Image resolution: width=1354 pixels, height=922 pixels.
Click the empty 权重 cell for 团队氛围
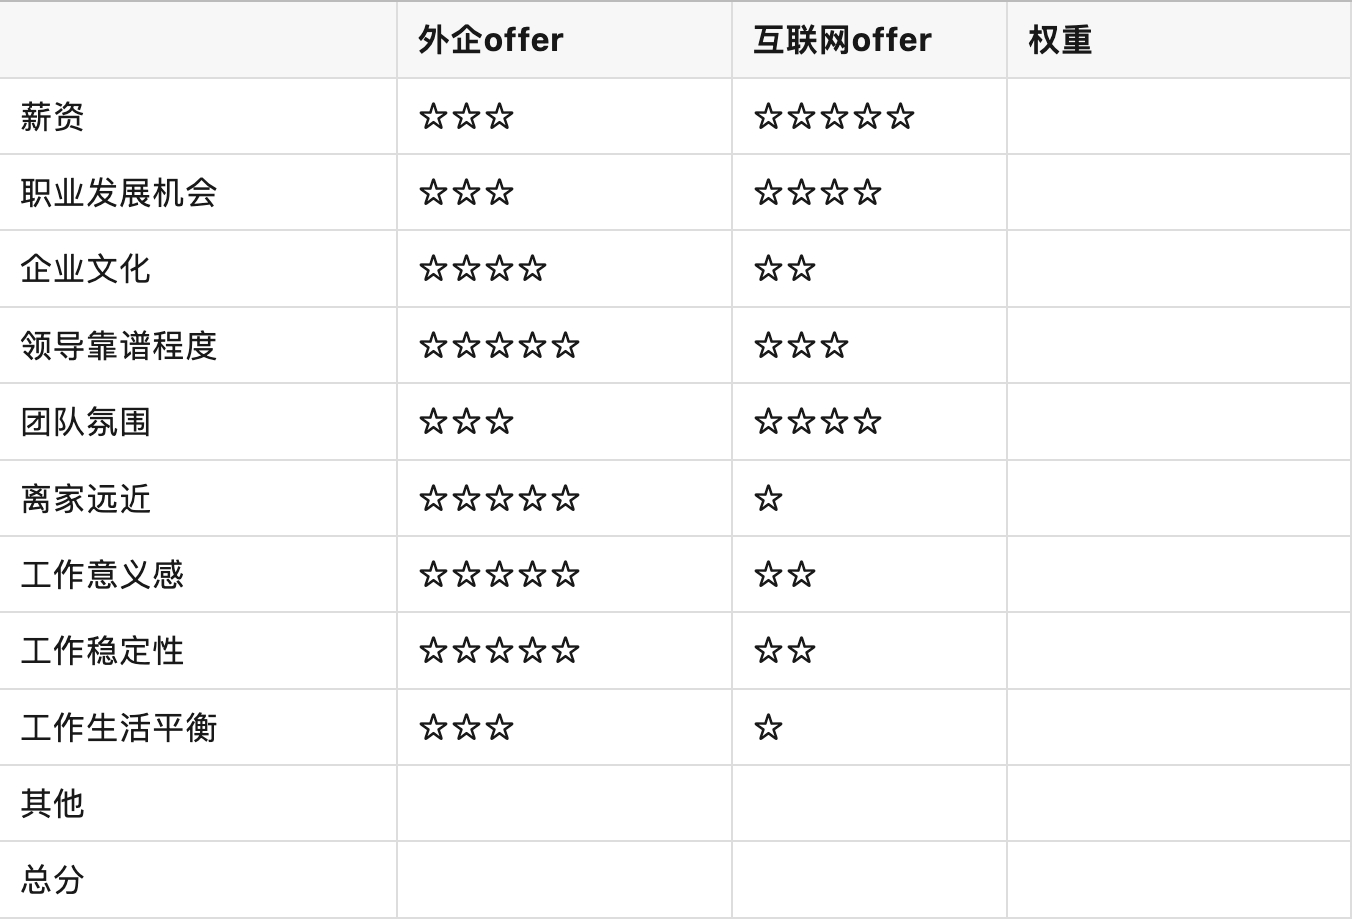1178,422
